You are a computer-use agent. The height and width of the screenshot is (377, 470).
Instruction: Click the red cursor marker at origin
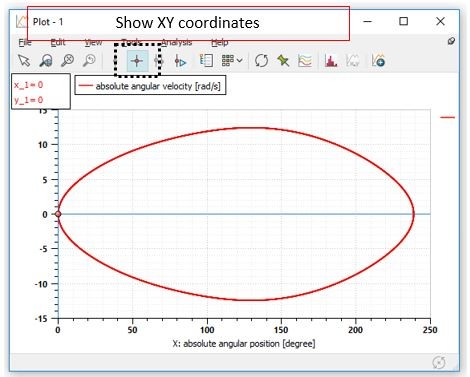click(58, 214)
